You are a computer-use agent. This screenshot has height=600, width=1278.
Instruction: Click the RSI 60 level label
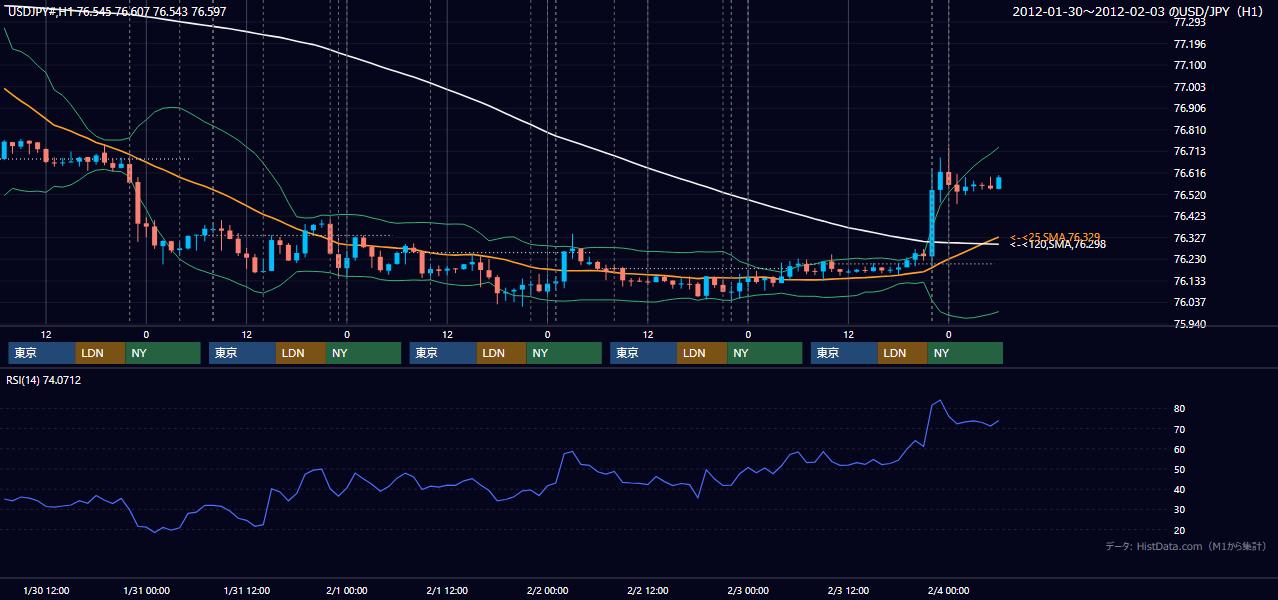pyautogui.click(x=1179, y=449)
